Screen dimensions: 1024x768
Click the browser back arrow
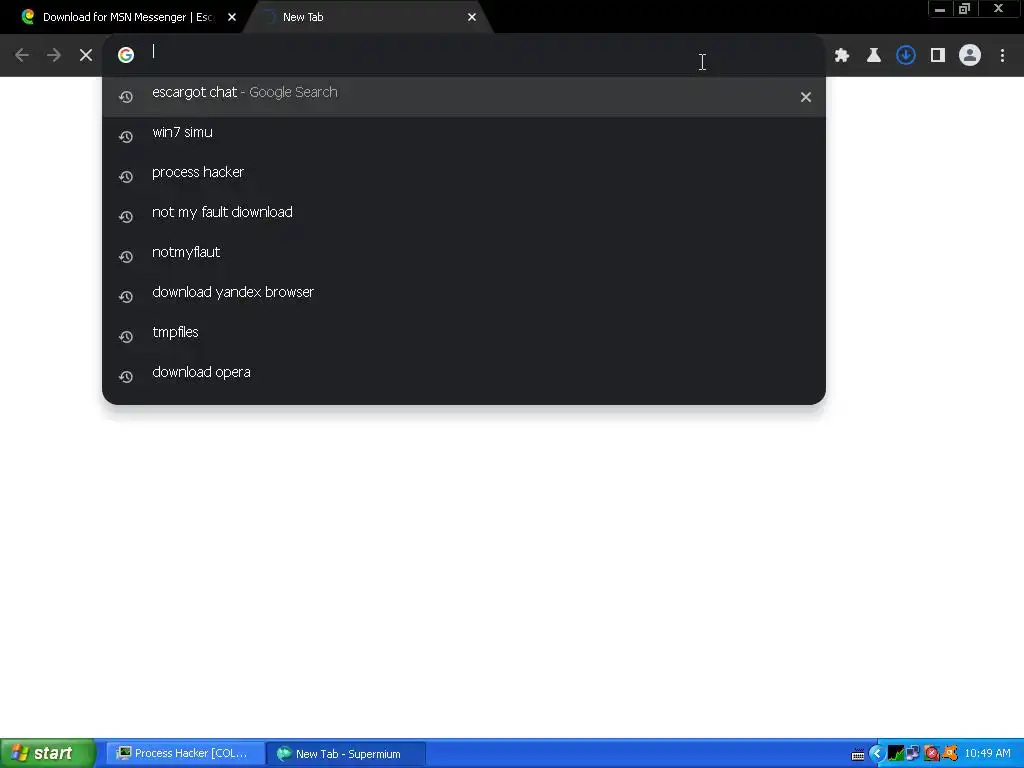click(22, 55)
